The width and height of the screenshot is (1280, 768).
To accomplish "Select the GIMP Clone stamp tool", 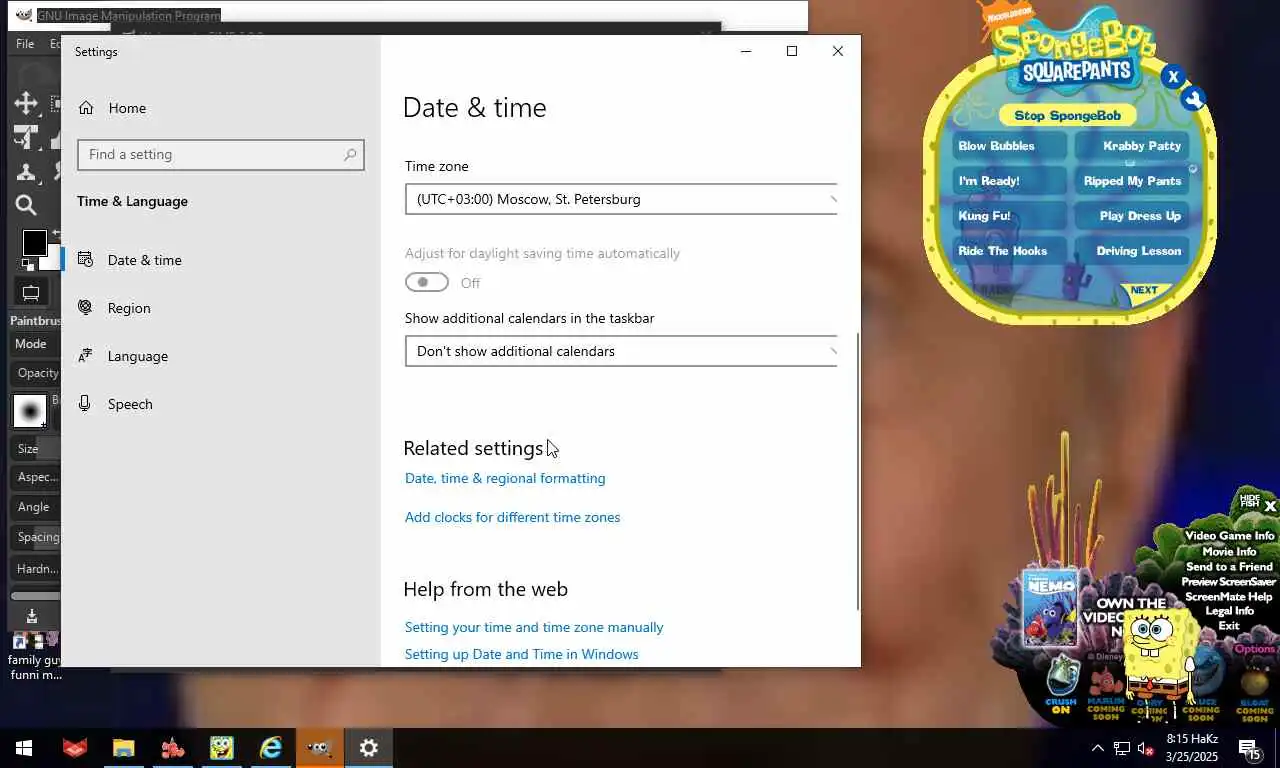I will pyautogui.click(x=26, y=171).
